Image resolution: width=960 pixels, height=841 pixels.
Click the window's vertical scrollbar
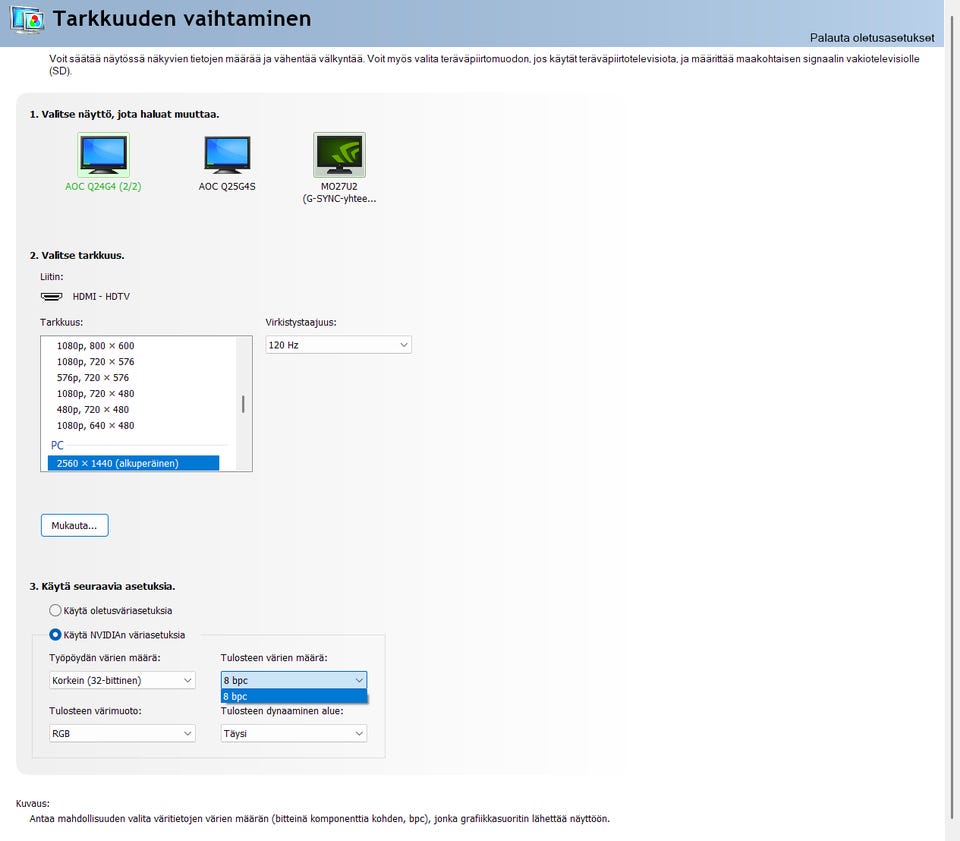point(951,416)
